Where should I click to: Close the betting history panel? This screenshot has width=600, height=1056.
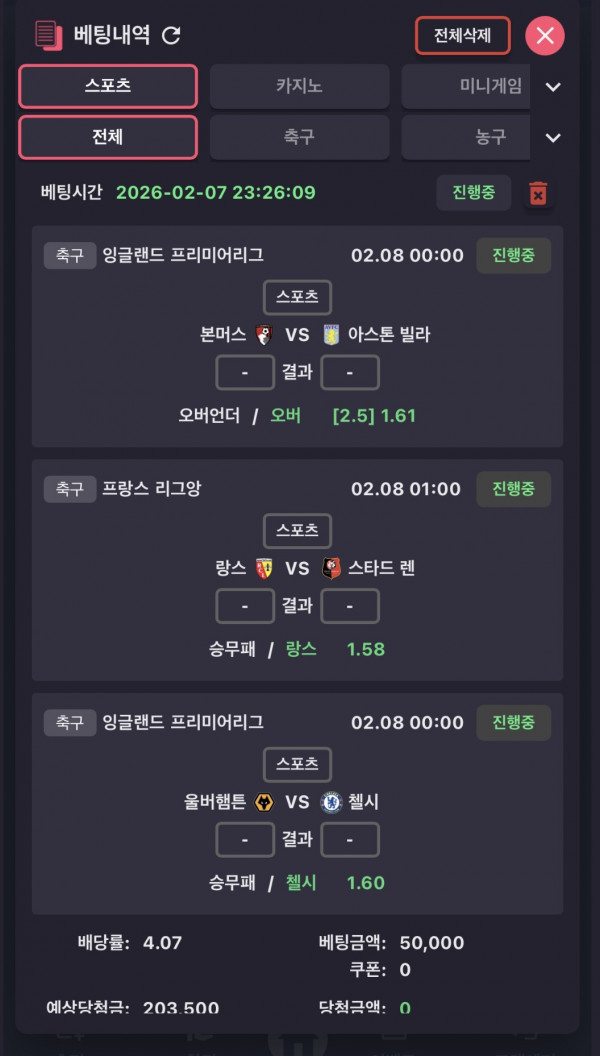[545, 36]
